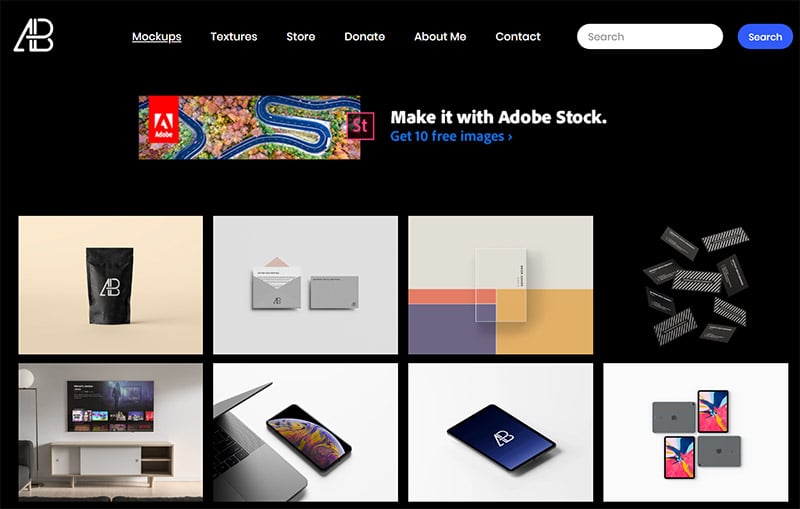Open the wall-mounted TV mockup thumbnail
The image size is (800, 509).
coord(111,432)
